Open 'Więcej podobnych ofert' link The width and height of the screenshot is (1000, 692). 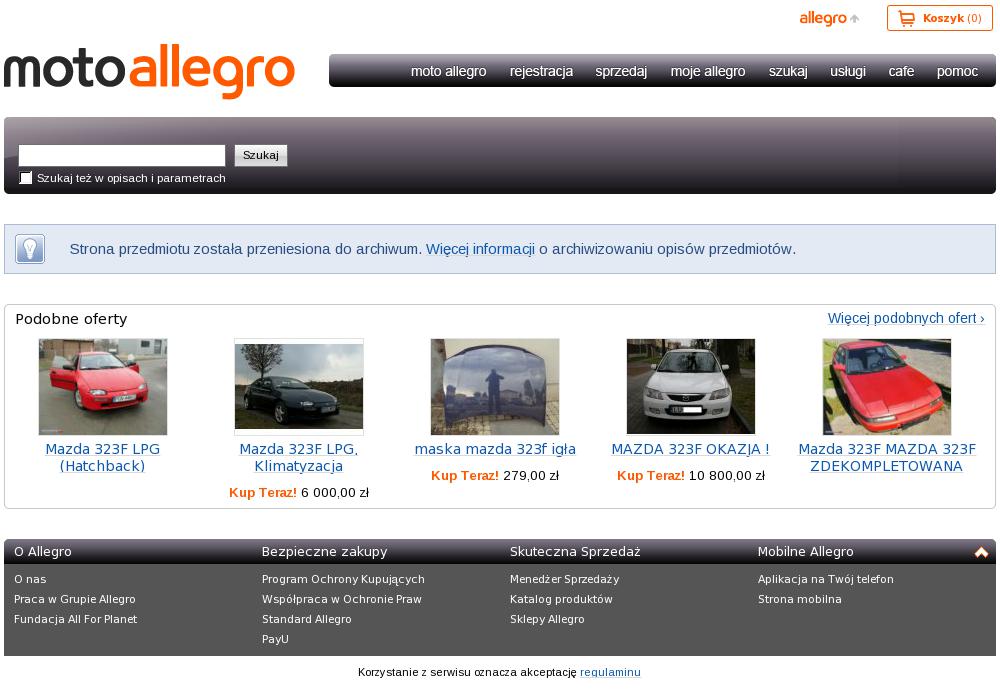point(906,318)
